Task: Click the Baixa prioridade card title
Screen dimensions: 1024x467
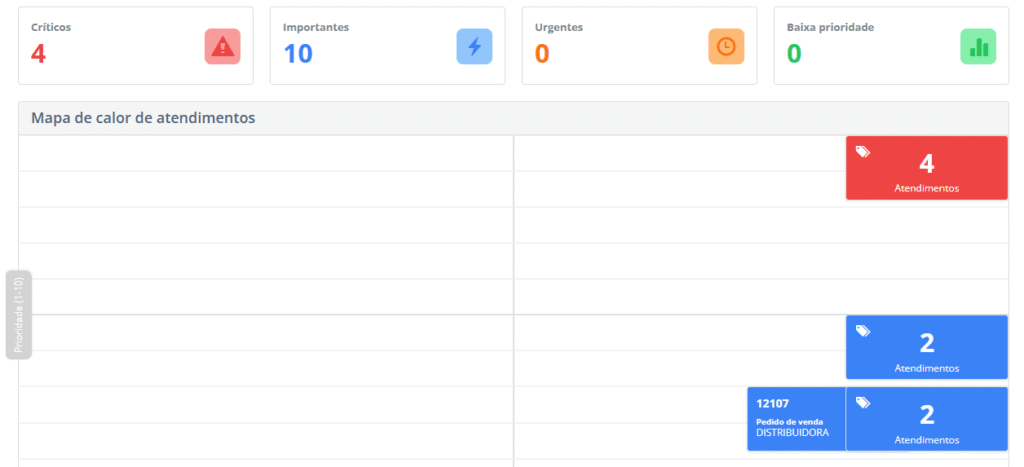Action: 830,27
